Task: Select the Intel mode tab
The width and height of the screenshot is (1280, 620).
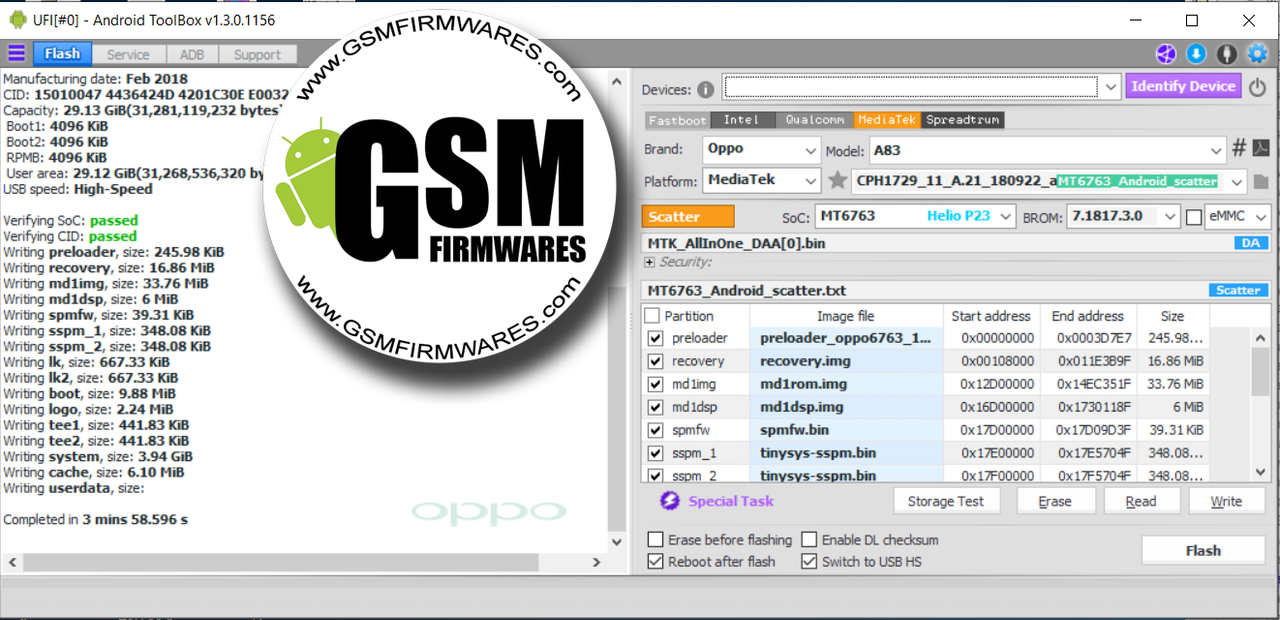Action: coord(741,120)
